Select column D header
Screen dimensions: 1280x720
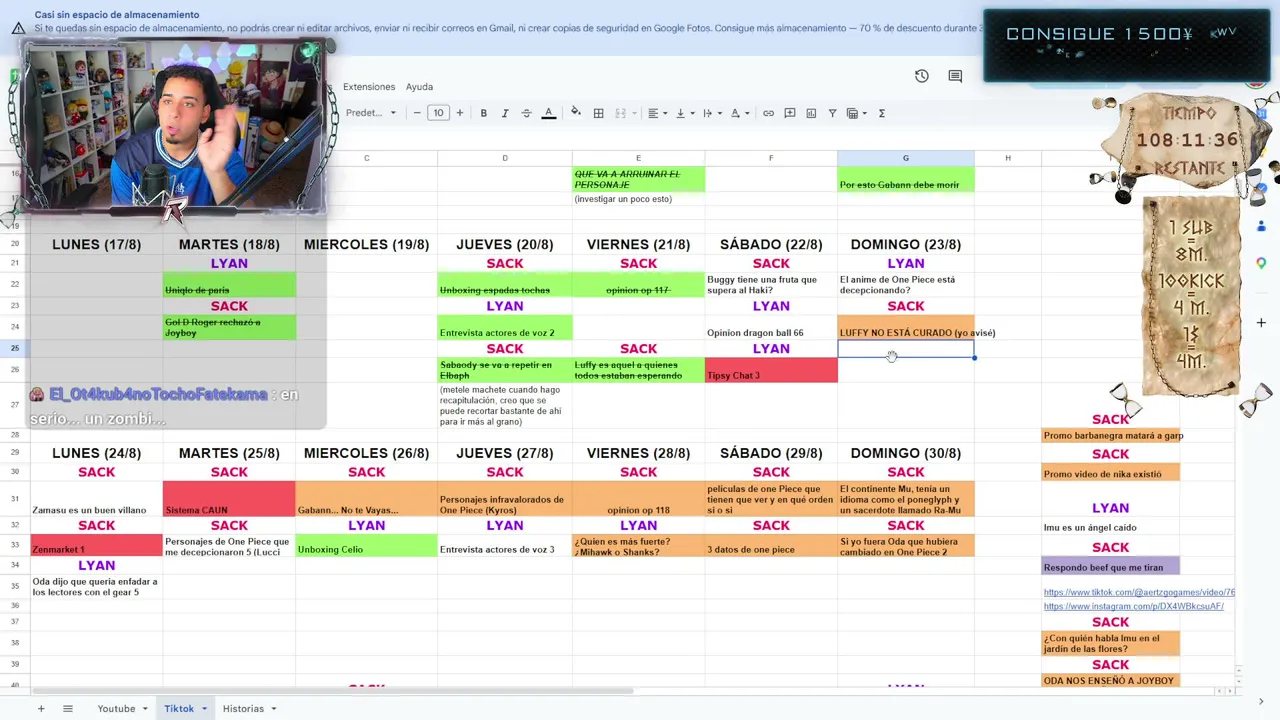tap(505, 158)
